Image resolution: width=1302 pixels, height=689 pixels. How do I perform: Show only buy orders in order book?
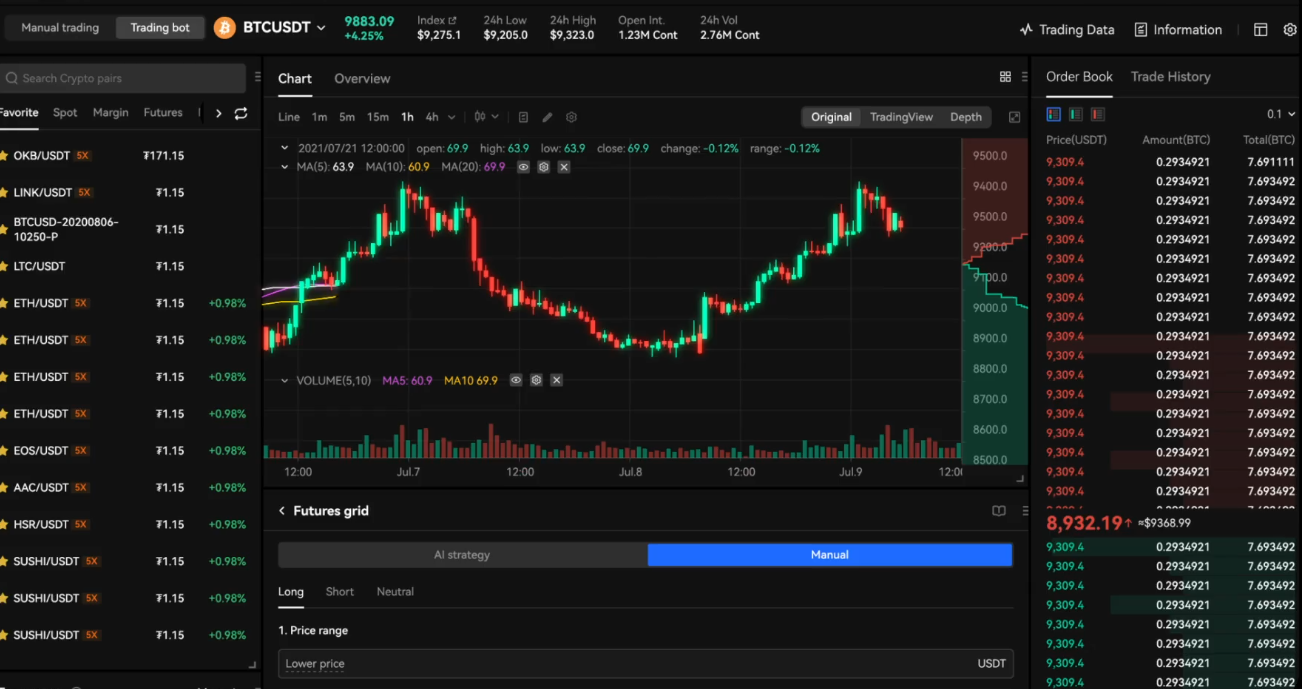pos(1076,115)
